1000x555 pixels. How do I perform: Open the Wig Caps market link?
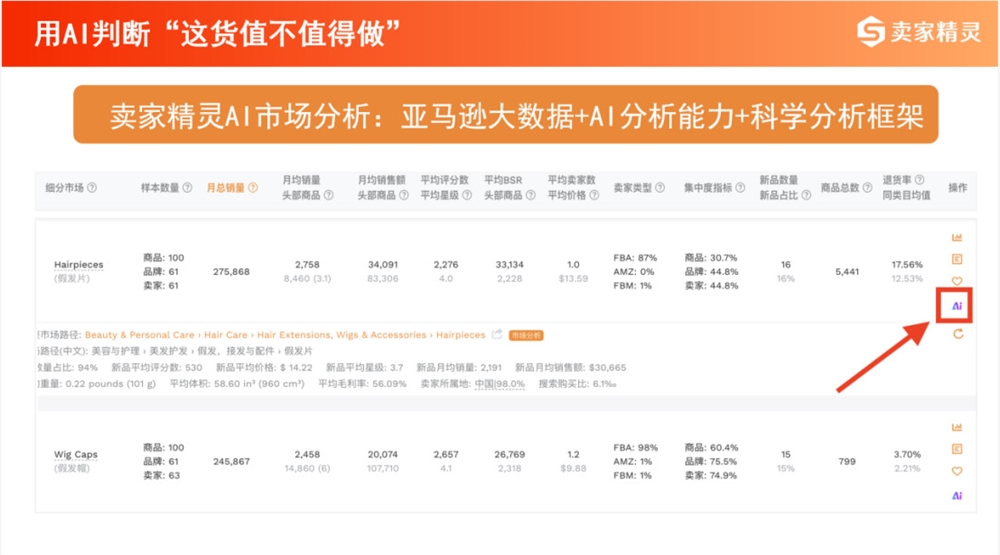76,455
